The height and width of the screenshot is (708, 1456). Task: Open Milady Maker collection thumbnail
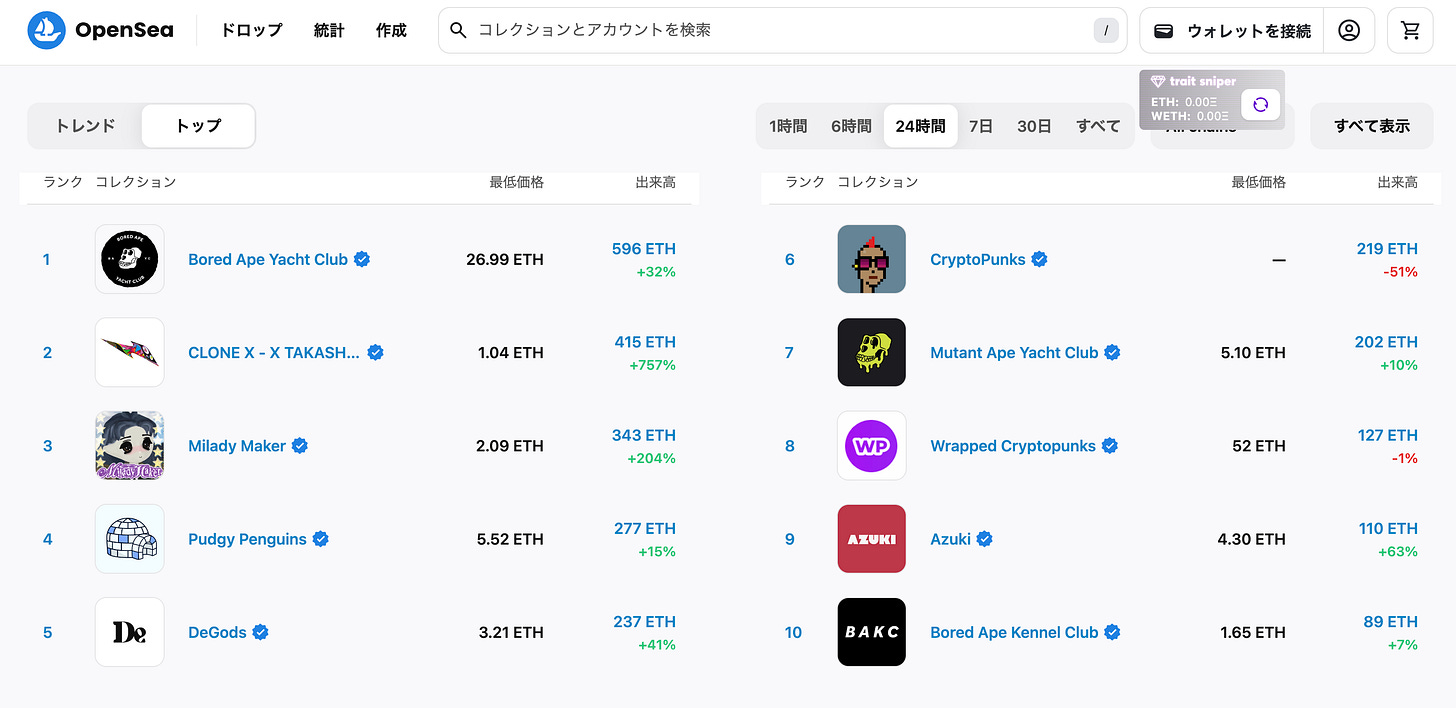pos(130,446)
